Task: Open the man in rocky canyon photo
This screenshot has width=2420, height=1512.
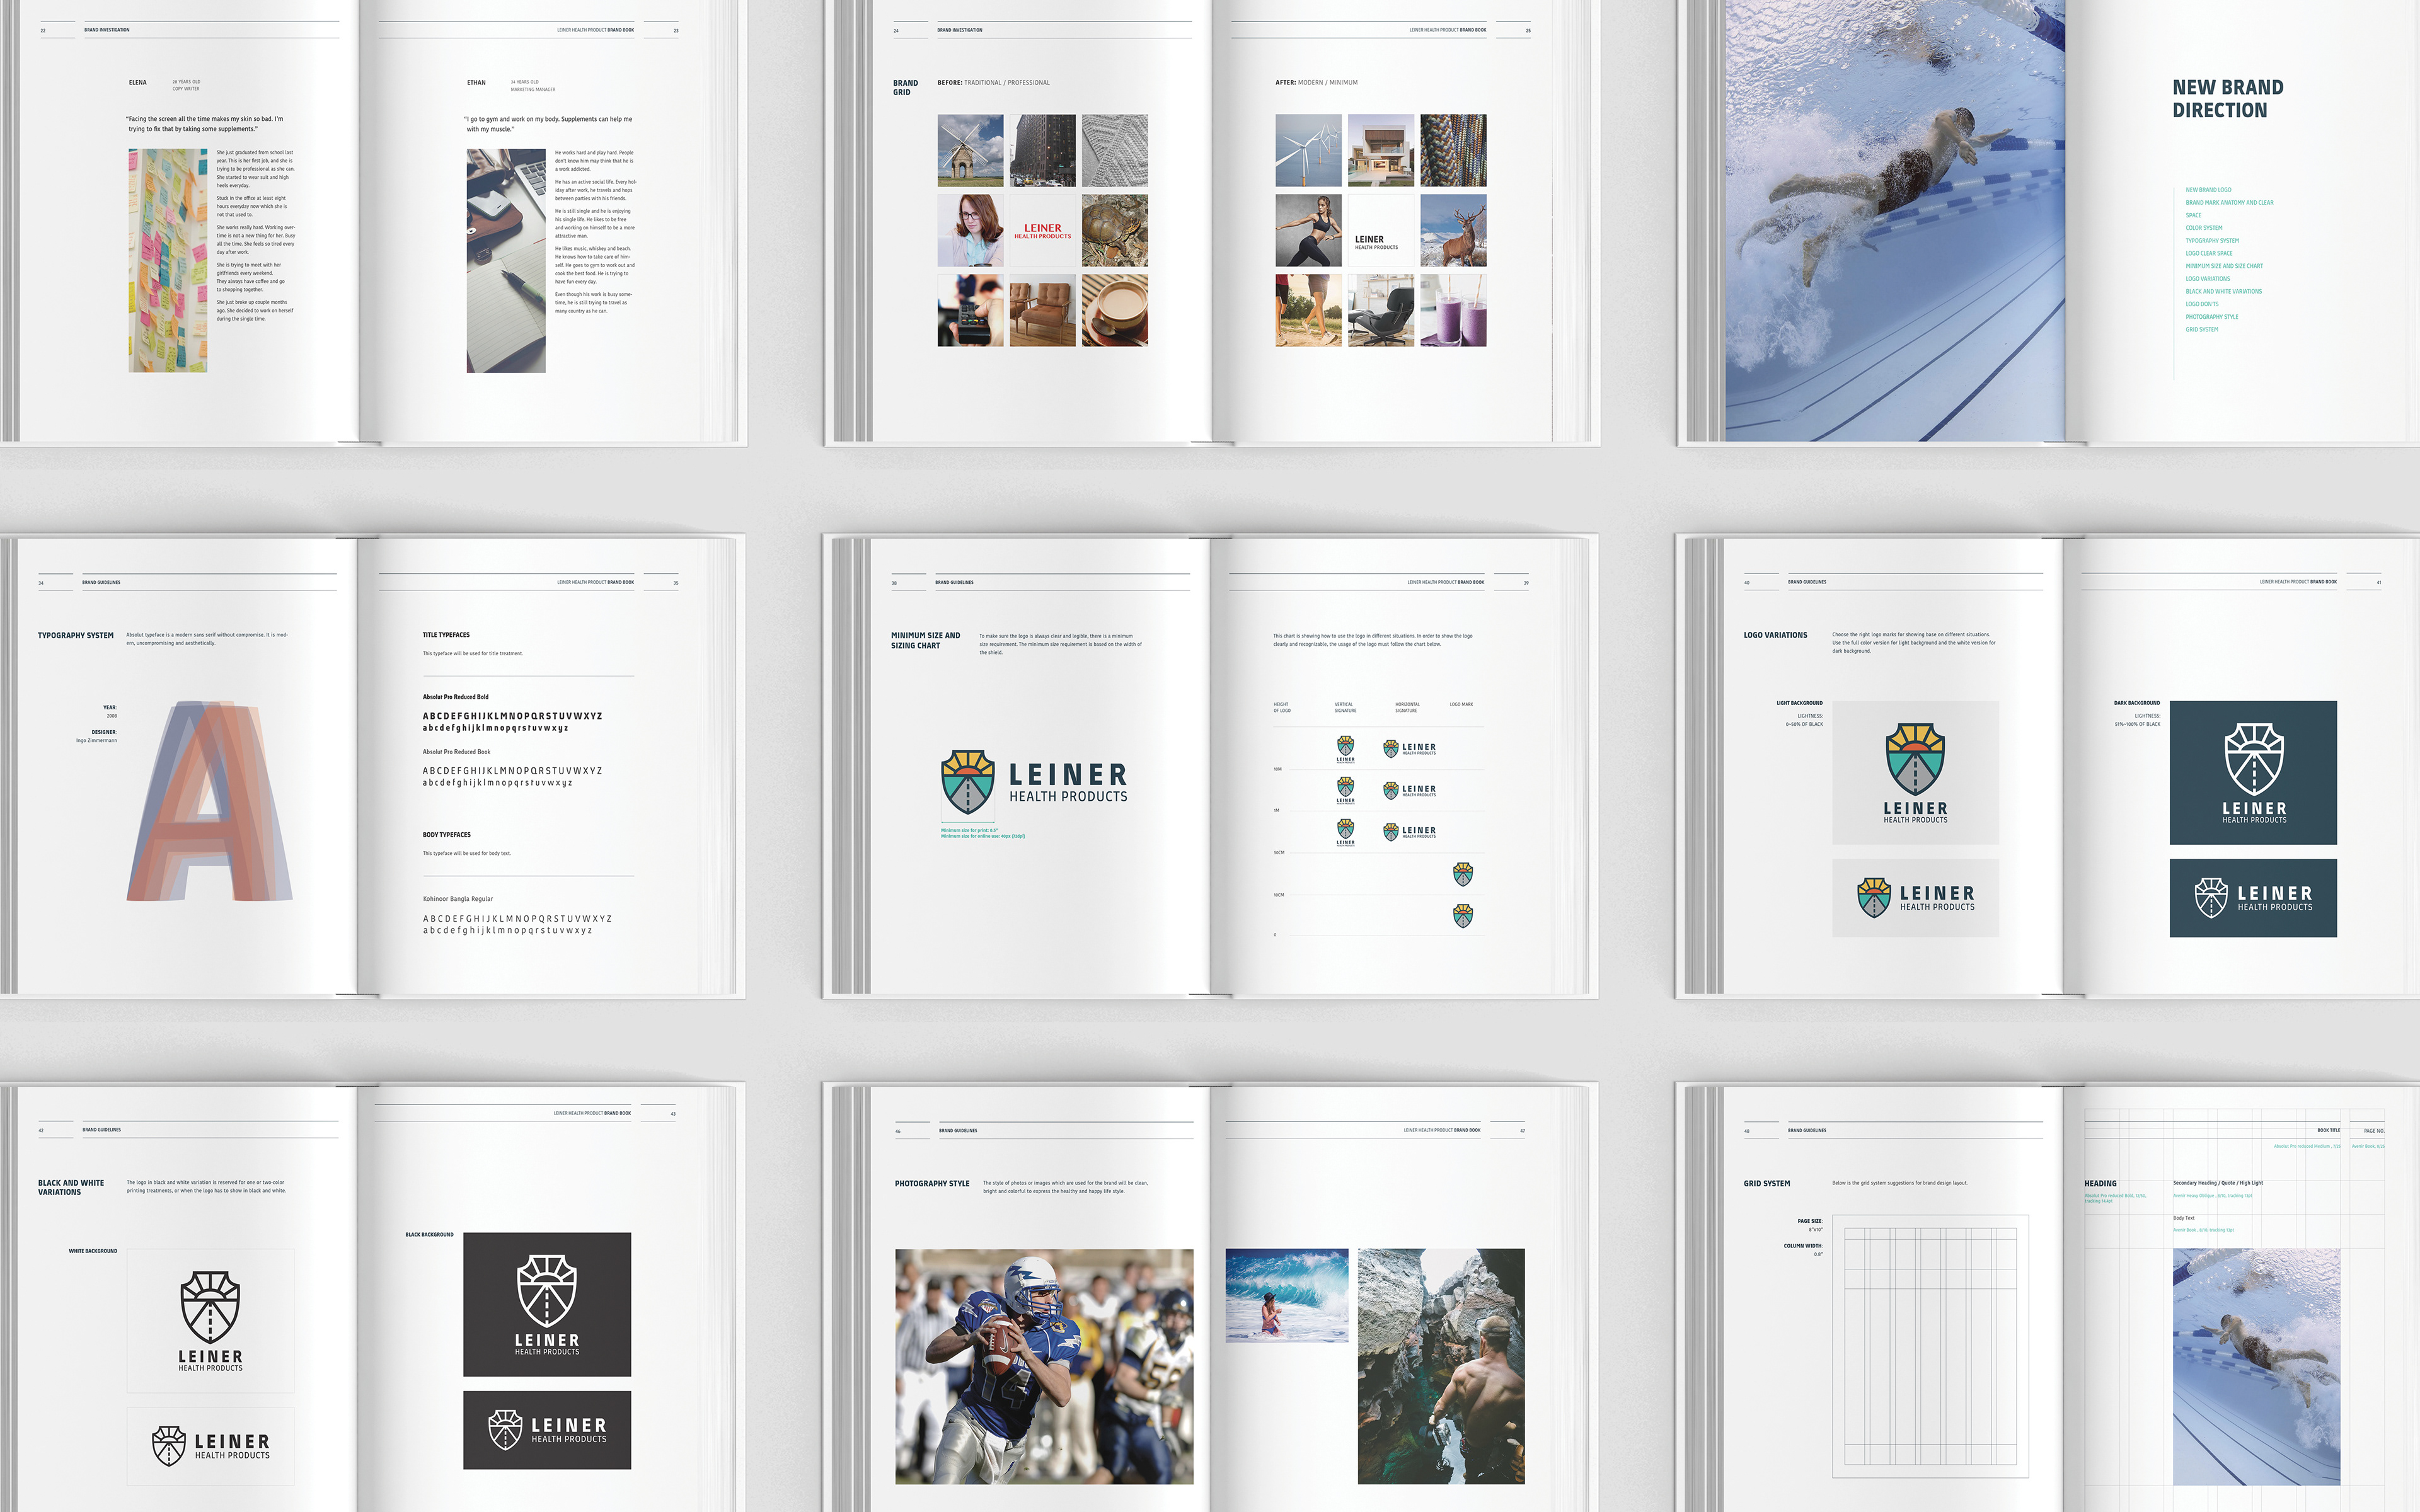Action: [1441, 1366]
